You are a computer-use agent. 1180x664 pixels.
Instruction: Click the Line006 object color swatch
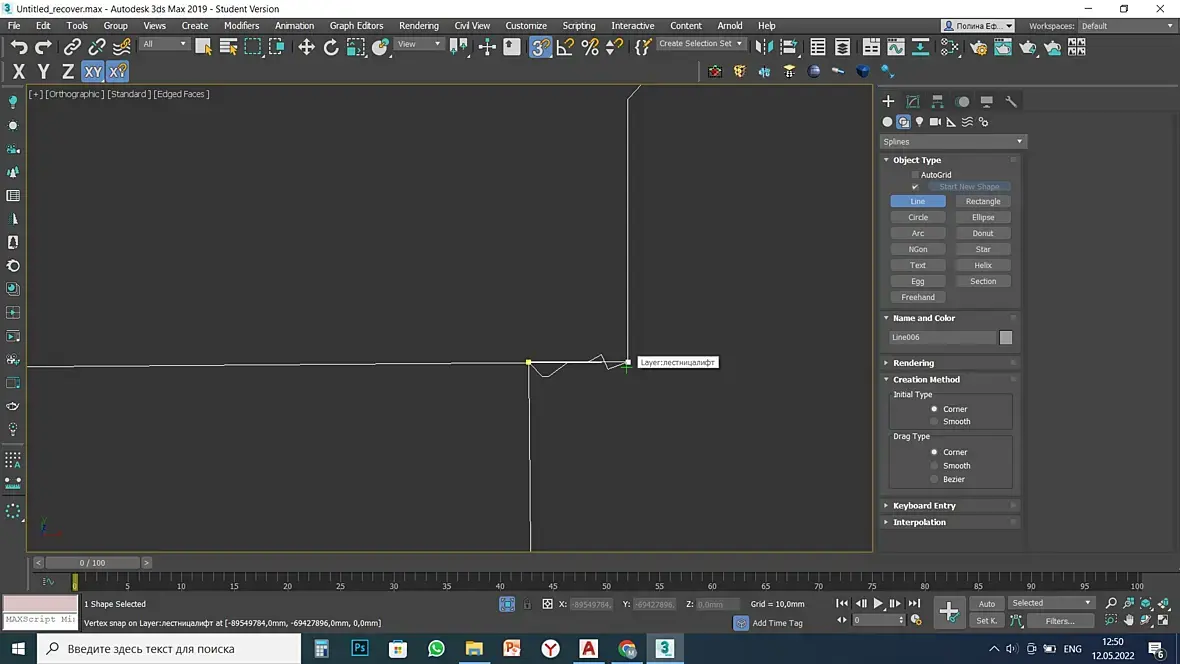[1006, 338]
